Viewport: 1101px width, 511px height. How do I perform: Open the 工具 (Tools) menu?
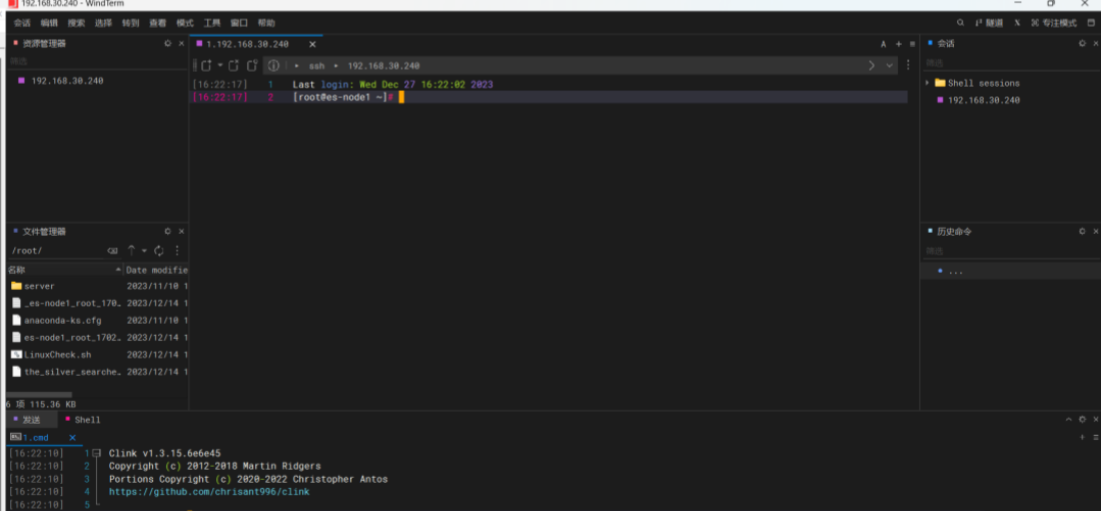click(x=212, y=23)
